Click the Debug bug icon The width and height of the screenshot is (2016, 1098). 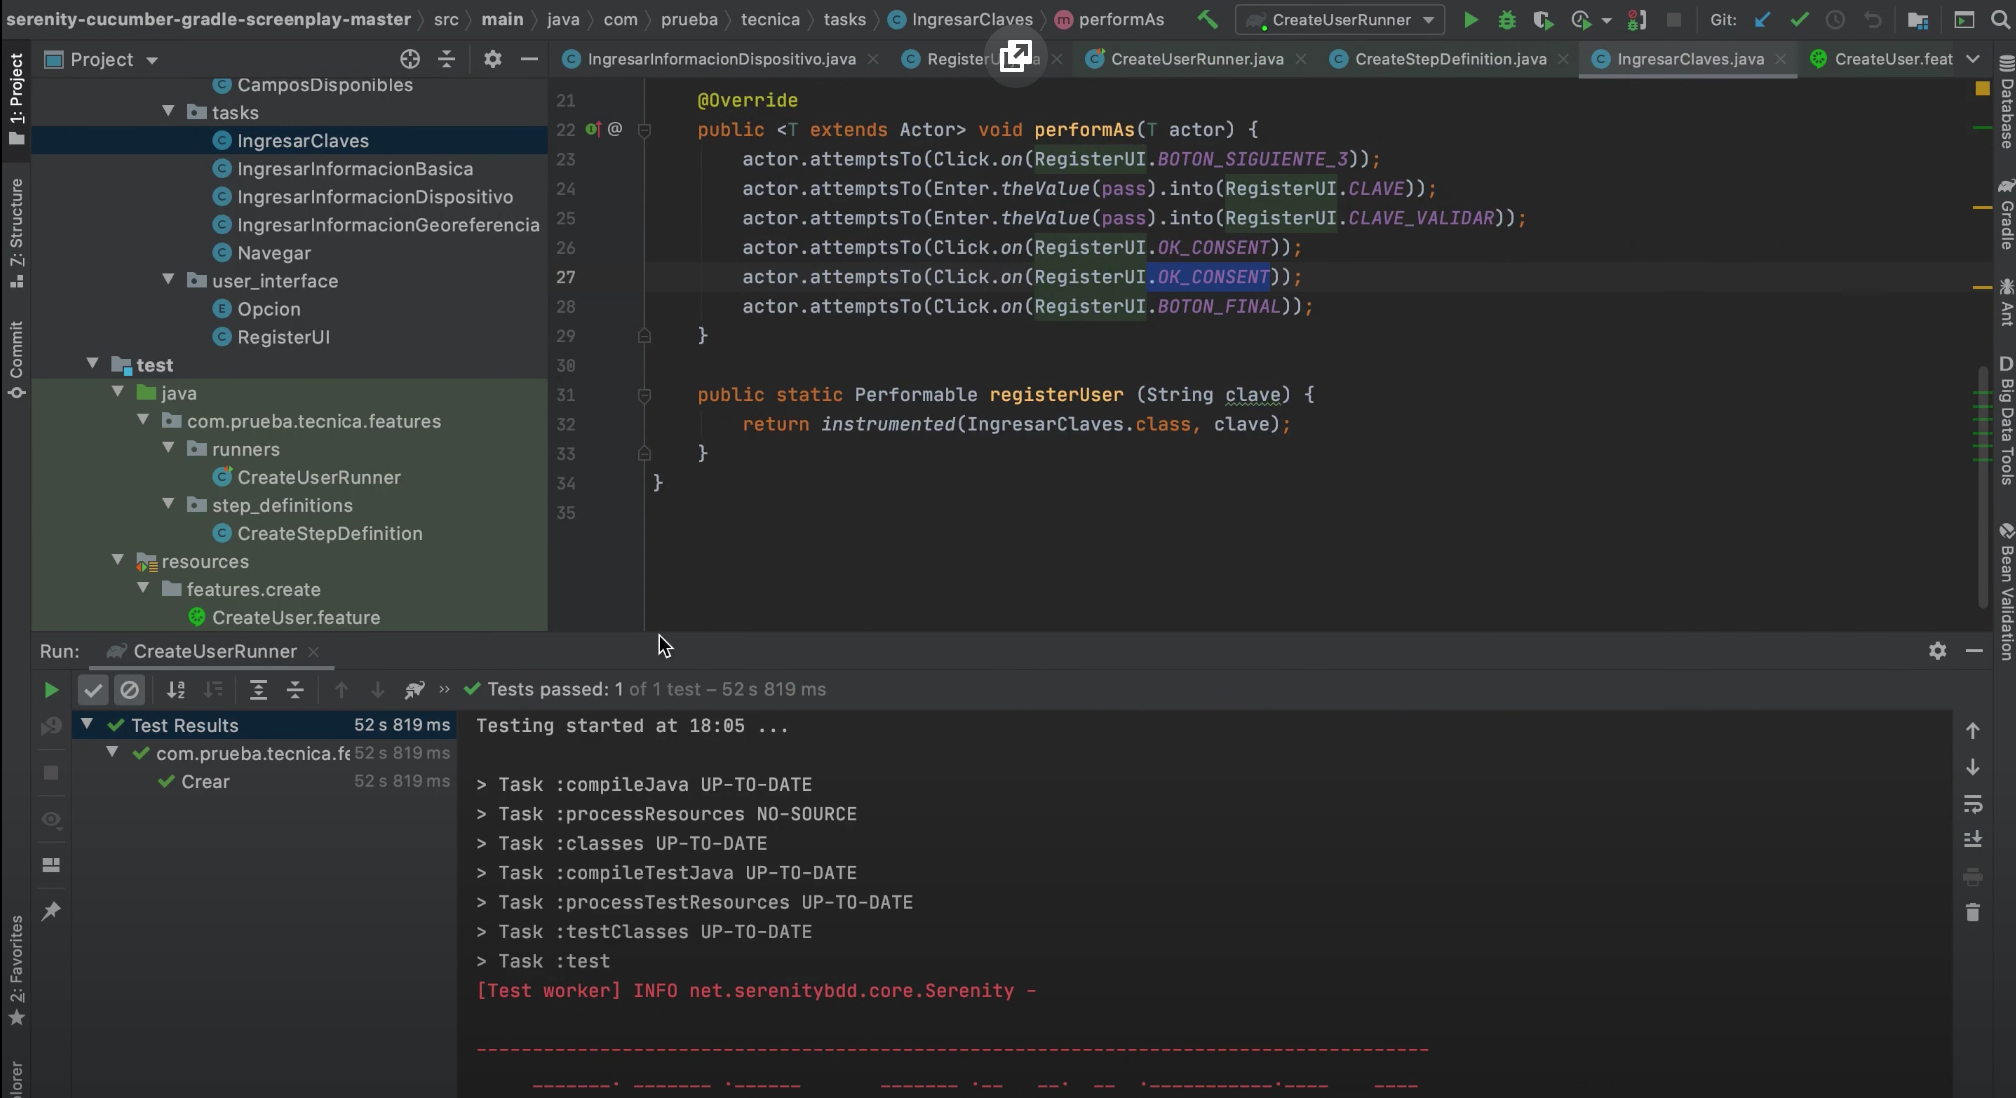[x=1506, y=20]
